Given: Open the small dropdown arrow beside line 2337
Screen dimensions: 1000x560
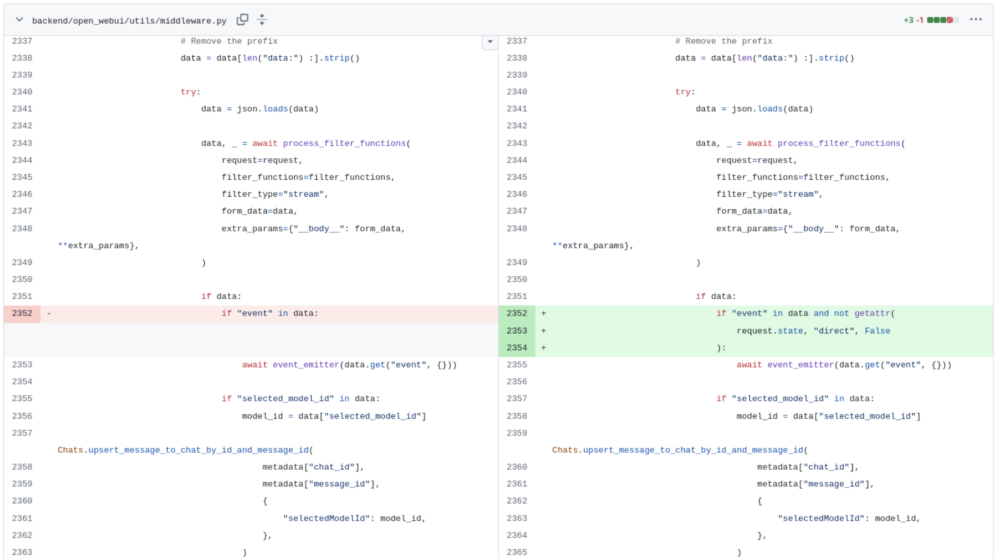Looking at the screenshot, I should coord(489,41).
